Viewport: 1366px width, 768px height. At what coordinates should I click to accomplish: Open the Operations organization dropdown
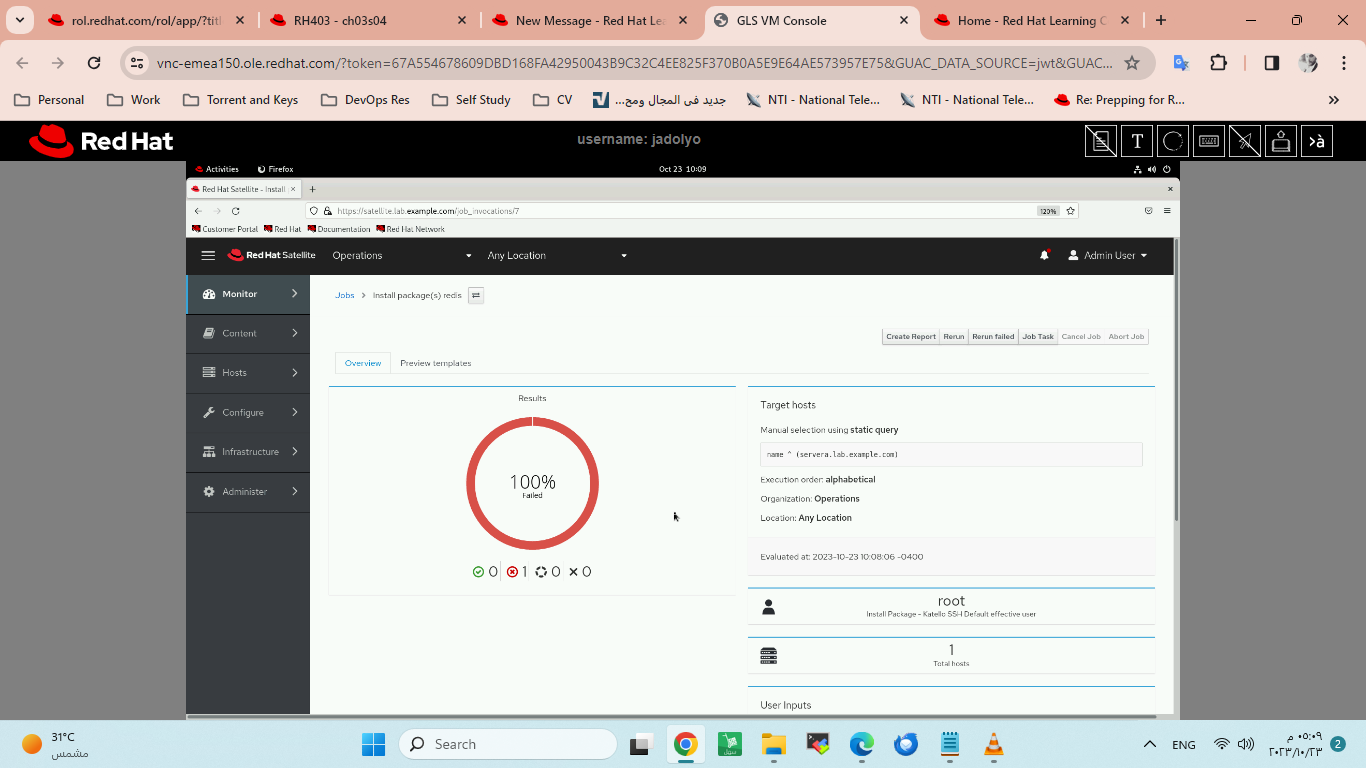pyautogui.click(x=399, y=255)
